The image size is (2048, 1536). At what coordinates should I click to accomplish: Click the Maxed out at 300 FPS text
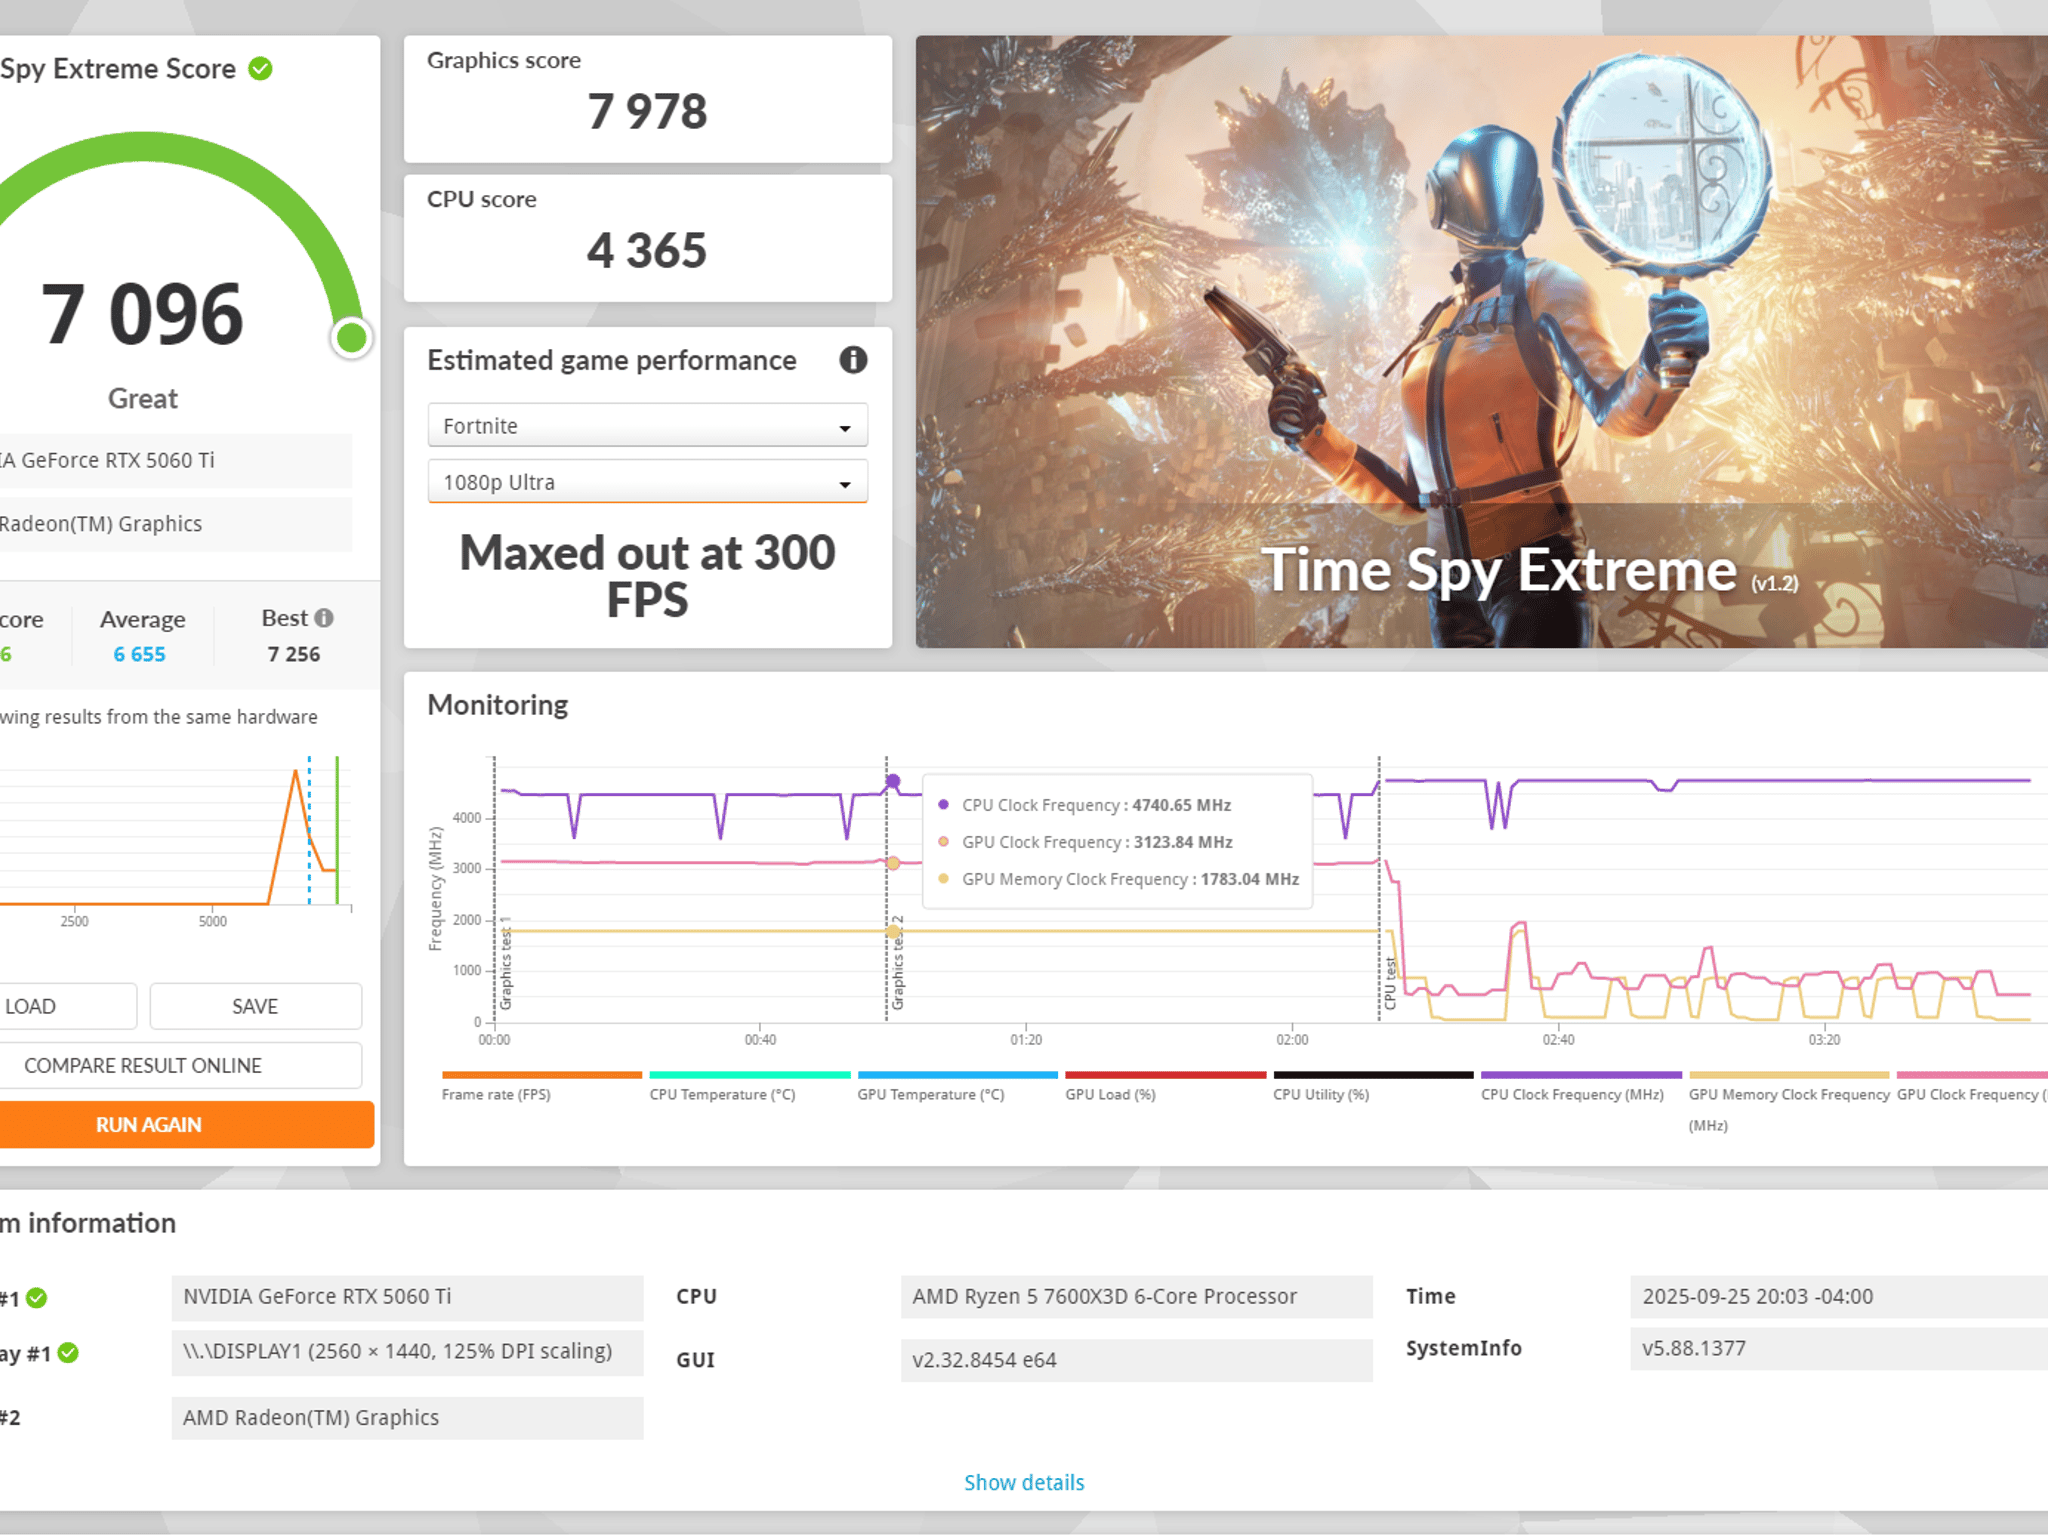[647, 576]
